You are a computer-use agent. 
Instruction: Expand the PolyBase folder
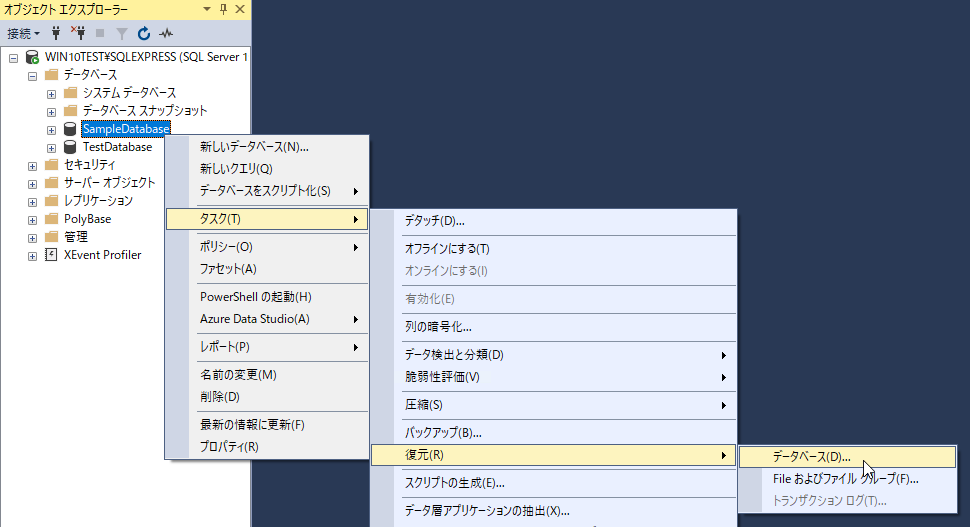point(32,220)
